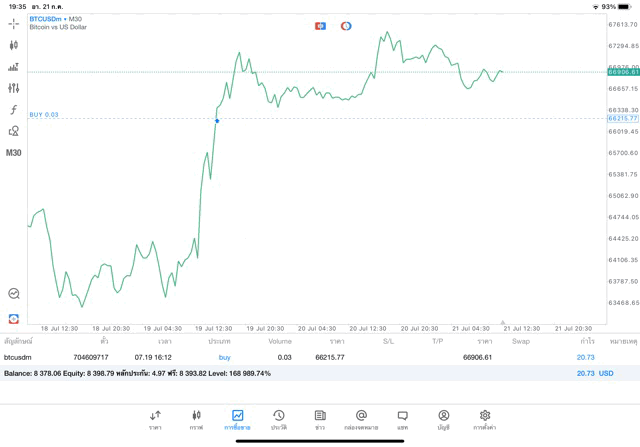Screen dimensions: 640x447
Task: Open the M30 timeframe selector in sidebar
Action: pos(14,153)
